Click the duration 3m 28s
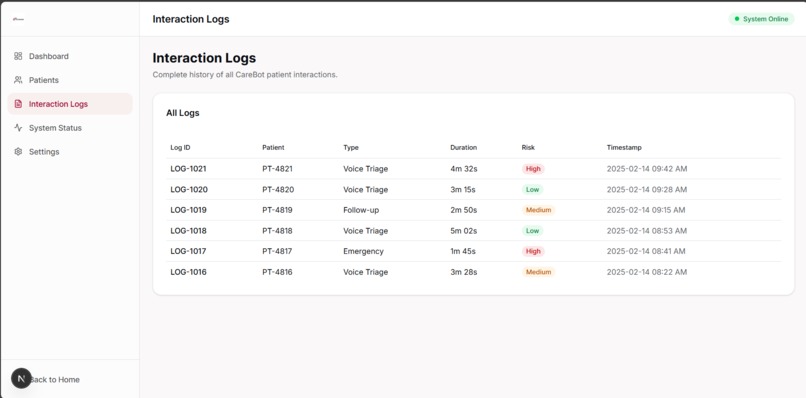The height and width of the screenshot is (398, 806). point(464,272)
